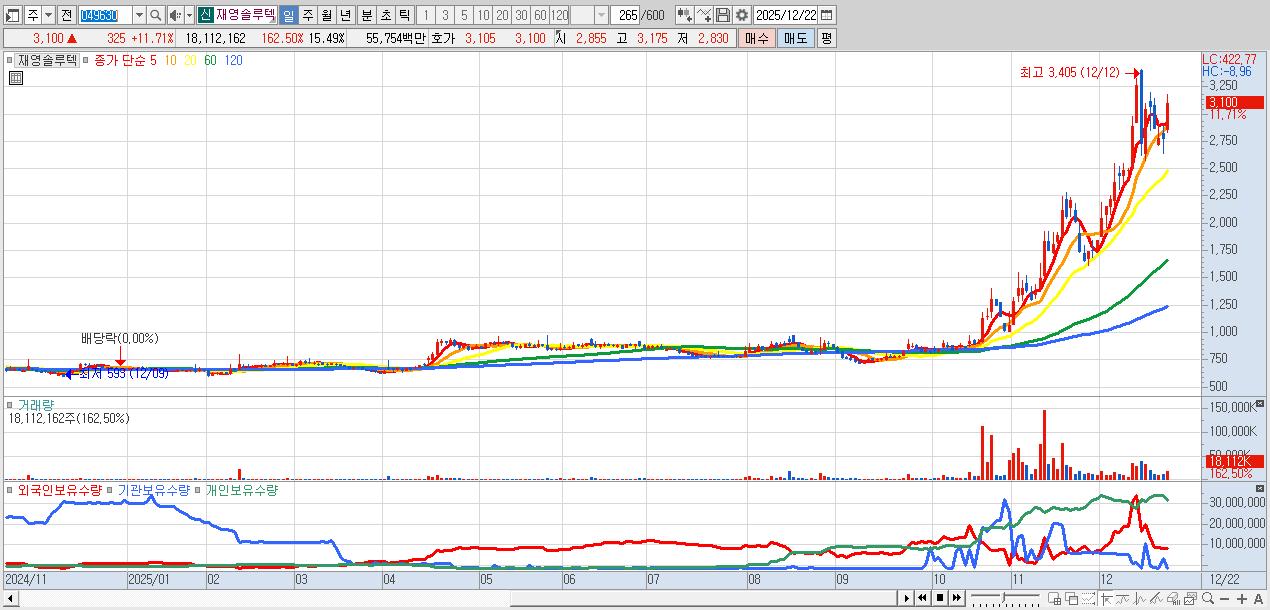This screenshot has width=1270, height=610.
Task: Open the custom interval dropdown arrow
Action: 601,15
